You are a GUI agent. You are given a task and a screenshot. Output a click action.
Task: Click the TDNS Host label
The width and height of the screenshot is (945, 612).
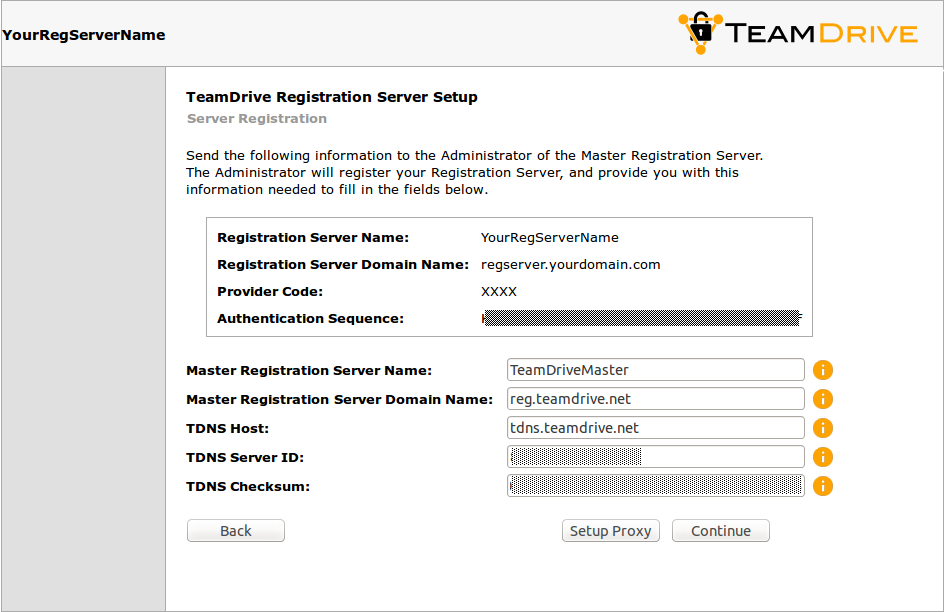tap(227, 429)
